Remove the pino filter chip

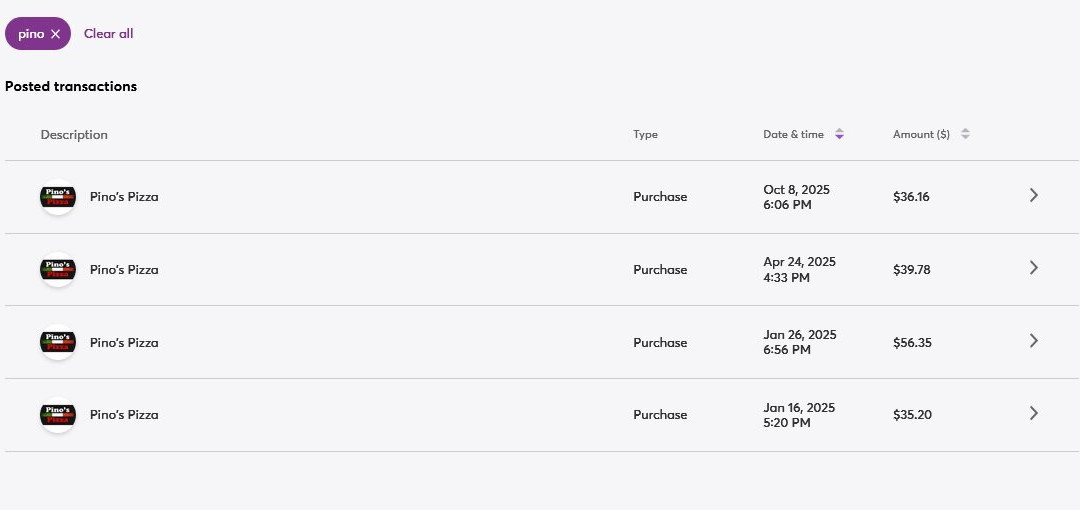pos(56,34)
